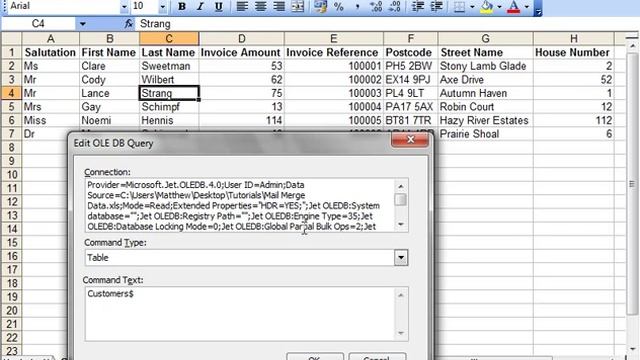640x360 pixels.
Task: Select cell 'Stony Lamb Glade'
Action: (485, 66)
